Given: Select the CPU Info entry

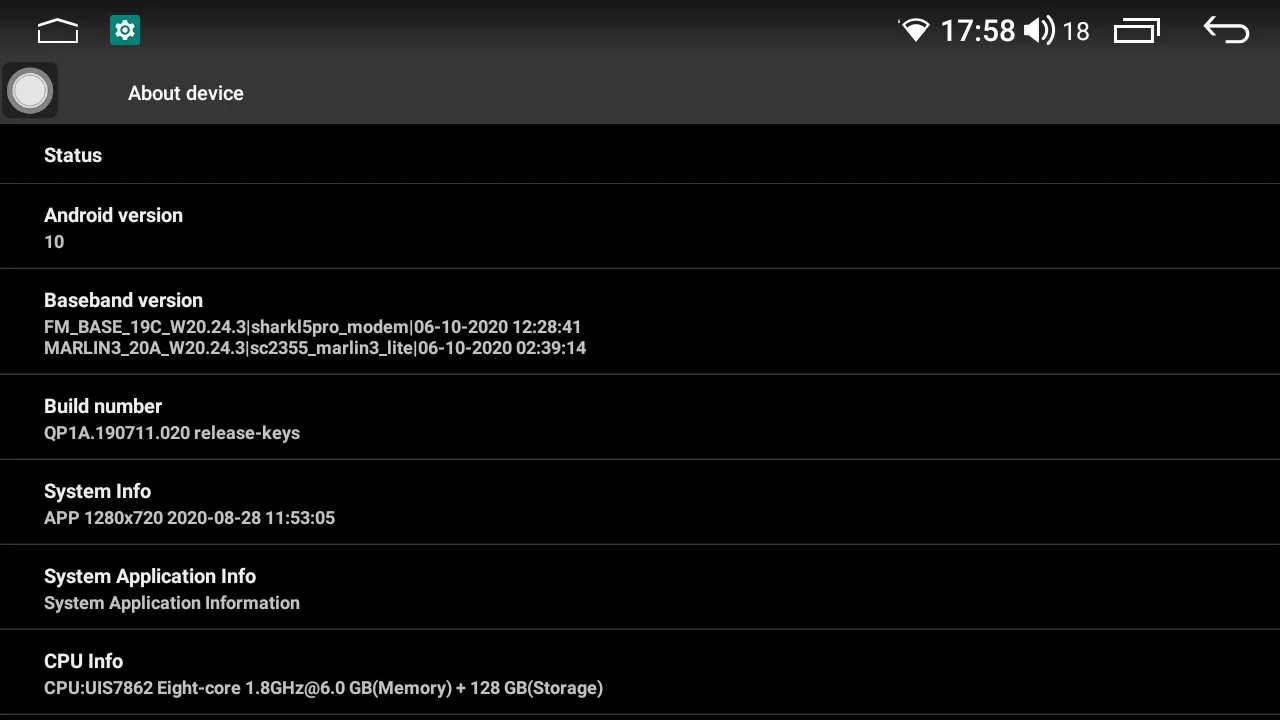Looking at the screenshot, I should pos(640,673).
